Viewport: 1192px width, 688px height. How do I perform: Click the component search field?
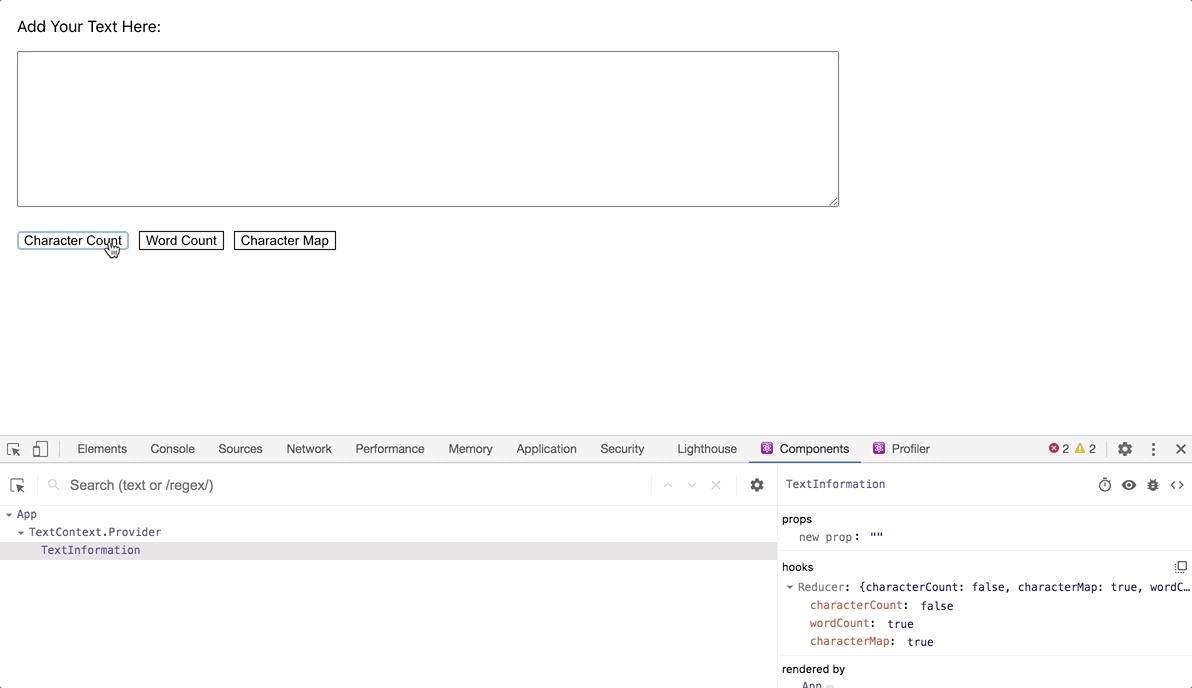(x=350, y=485)
